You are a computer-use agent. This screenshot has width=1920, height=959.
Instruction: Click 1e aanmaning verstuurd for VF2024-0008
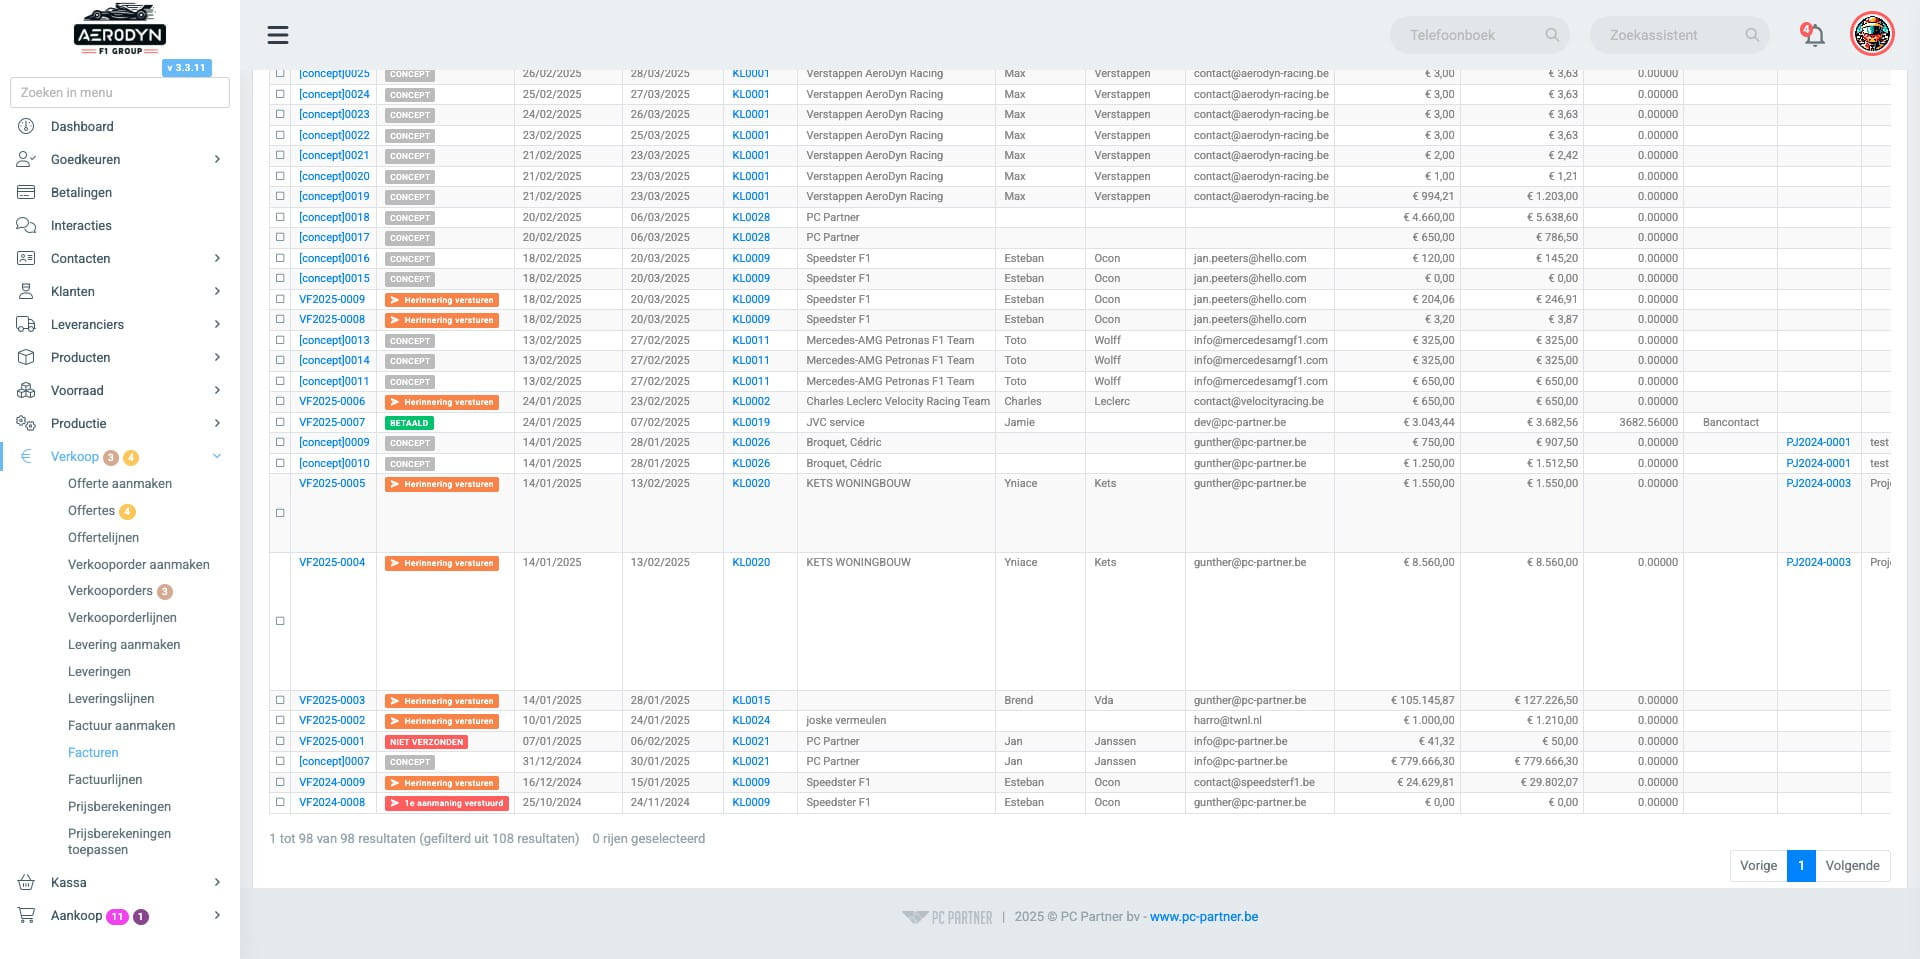447,803
